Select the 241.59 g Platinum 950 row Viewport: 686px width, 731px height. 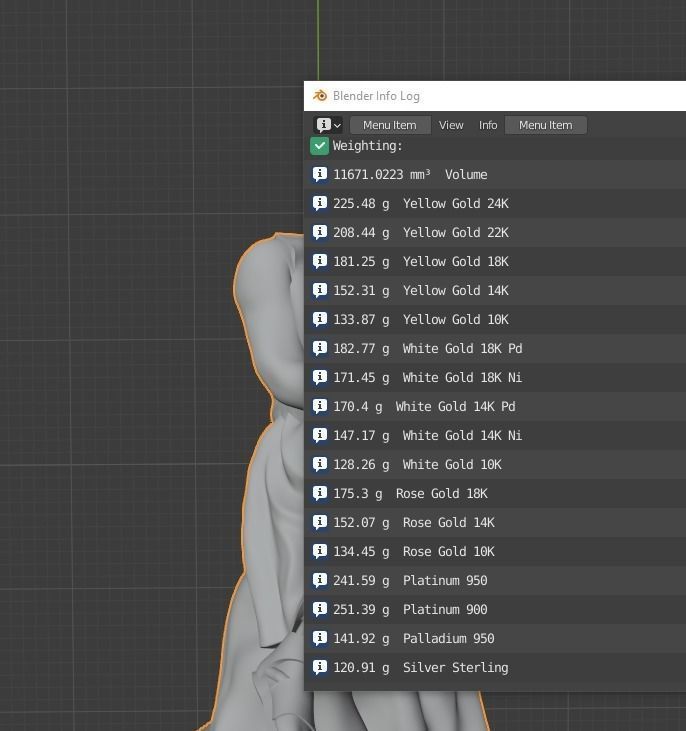495,580
